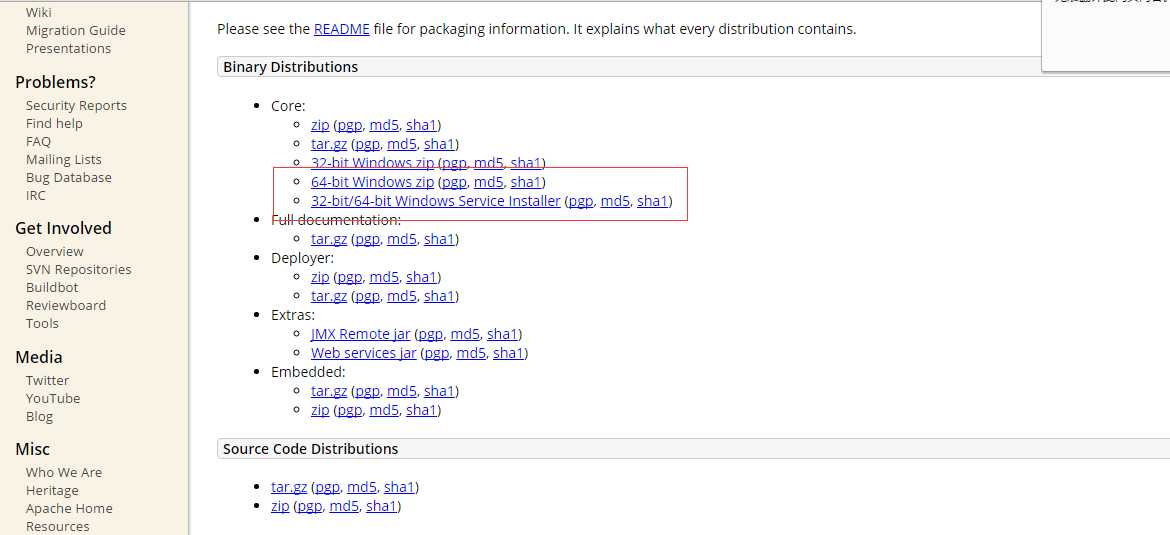Open the Mailing Lists page
This screenshot has height=535, width=1170.
coord(63,160)
